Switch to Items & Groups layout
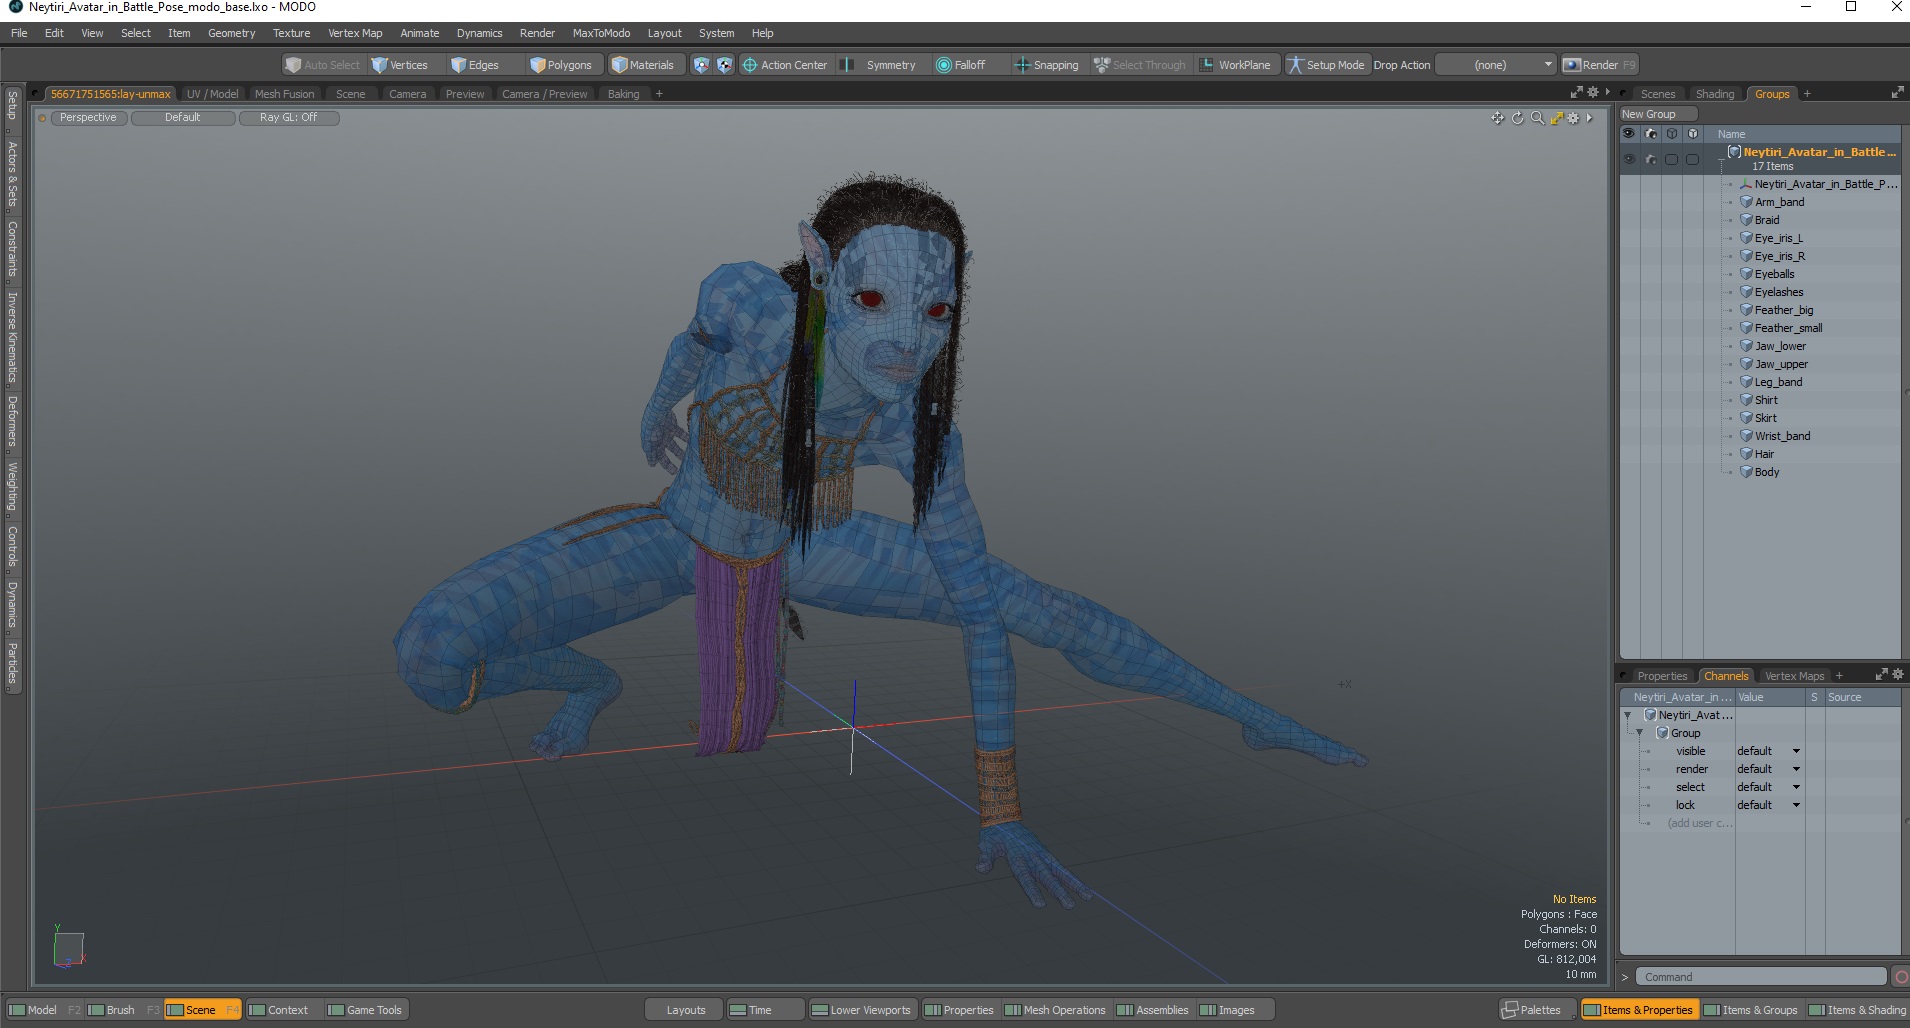 pos(1750,1010)
